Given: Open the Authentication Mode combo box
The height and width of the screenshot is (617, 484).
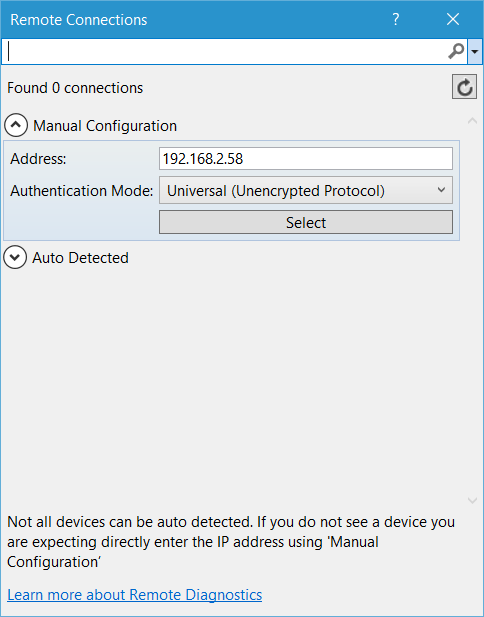Looking at the screenshot, I should click(306, 190).
